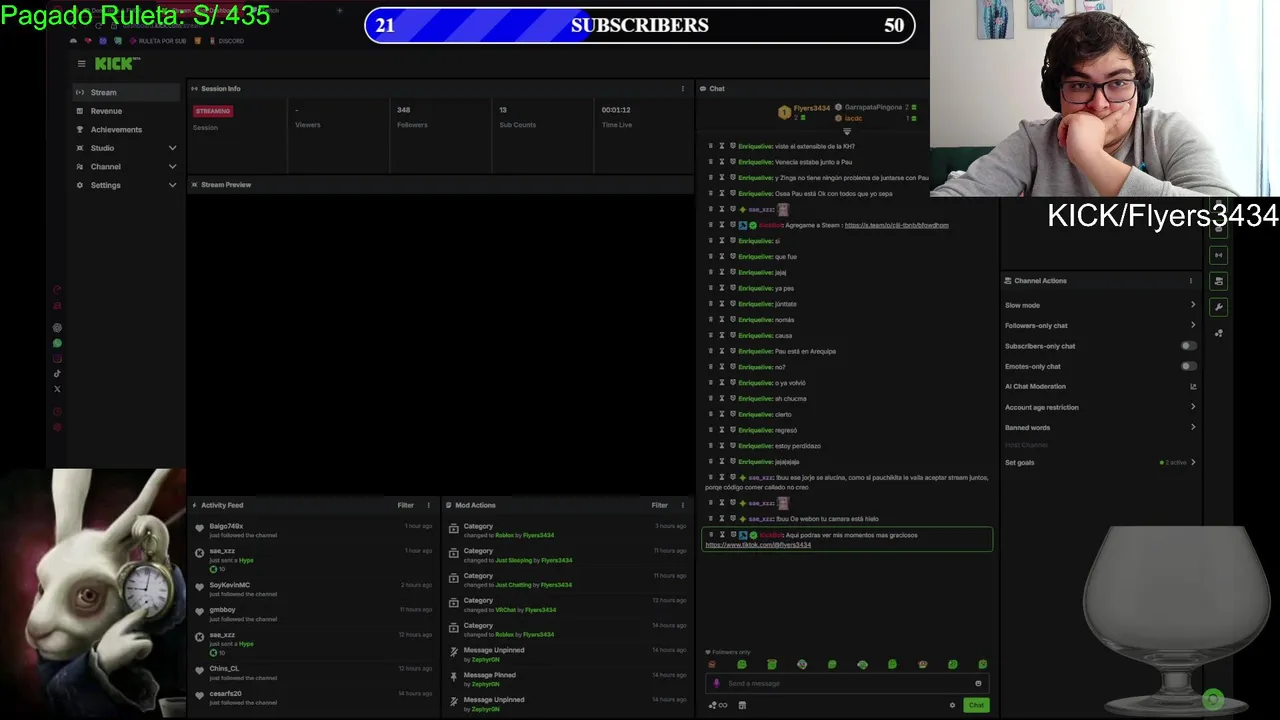Open the emoji picker in message box
This screenshot has width=1280, height=720.
(x=978, y=683)
